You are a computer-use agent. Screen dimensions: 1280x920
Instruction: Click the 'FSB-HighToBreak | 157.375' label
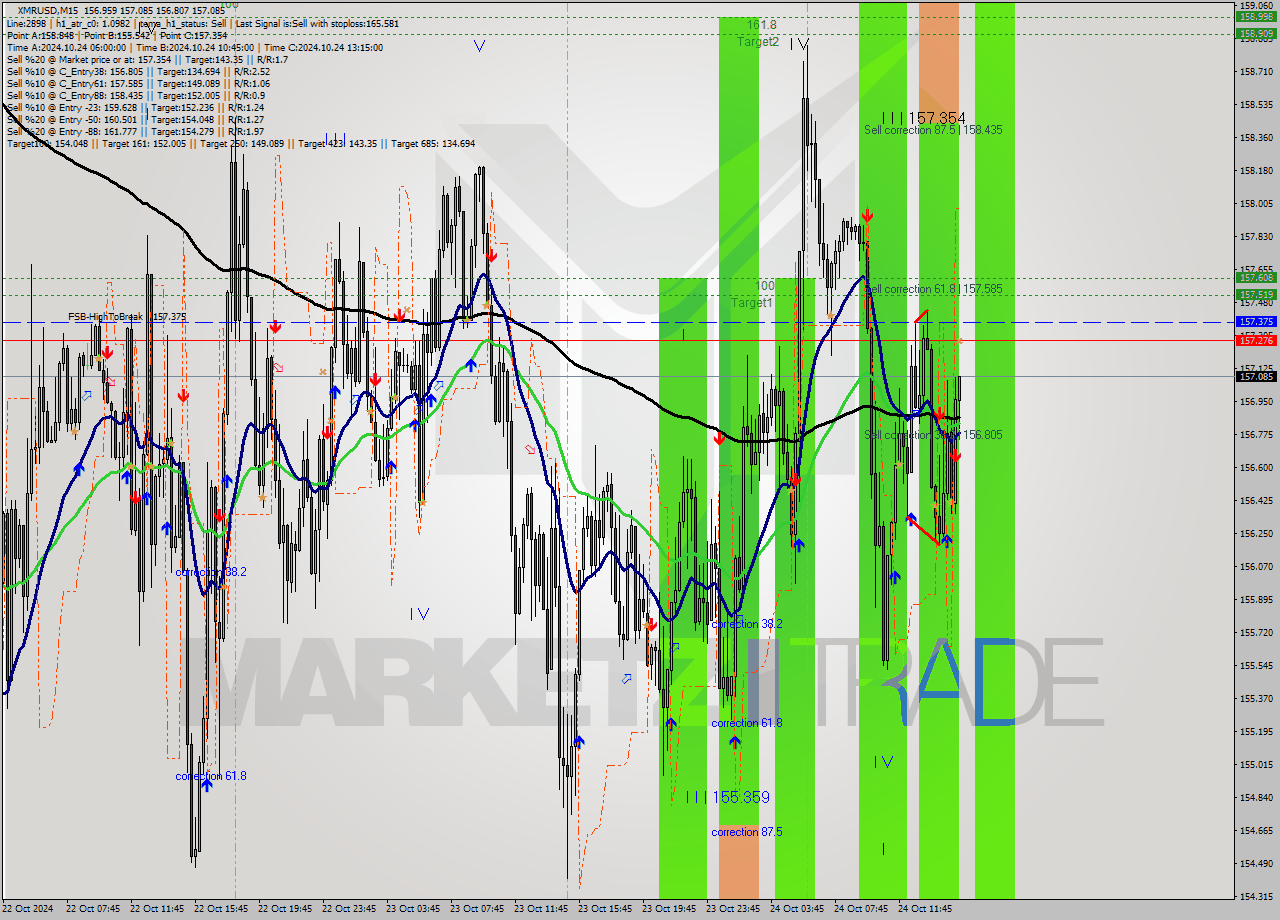click(x=127, y=317)
